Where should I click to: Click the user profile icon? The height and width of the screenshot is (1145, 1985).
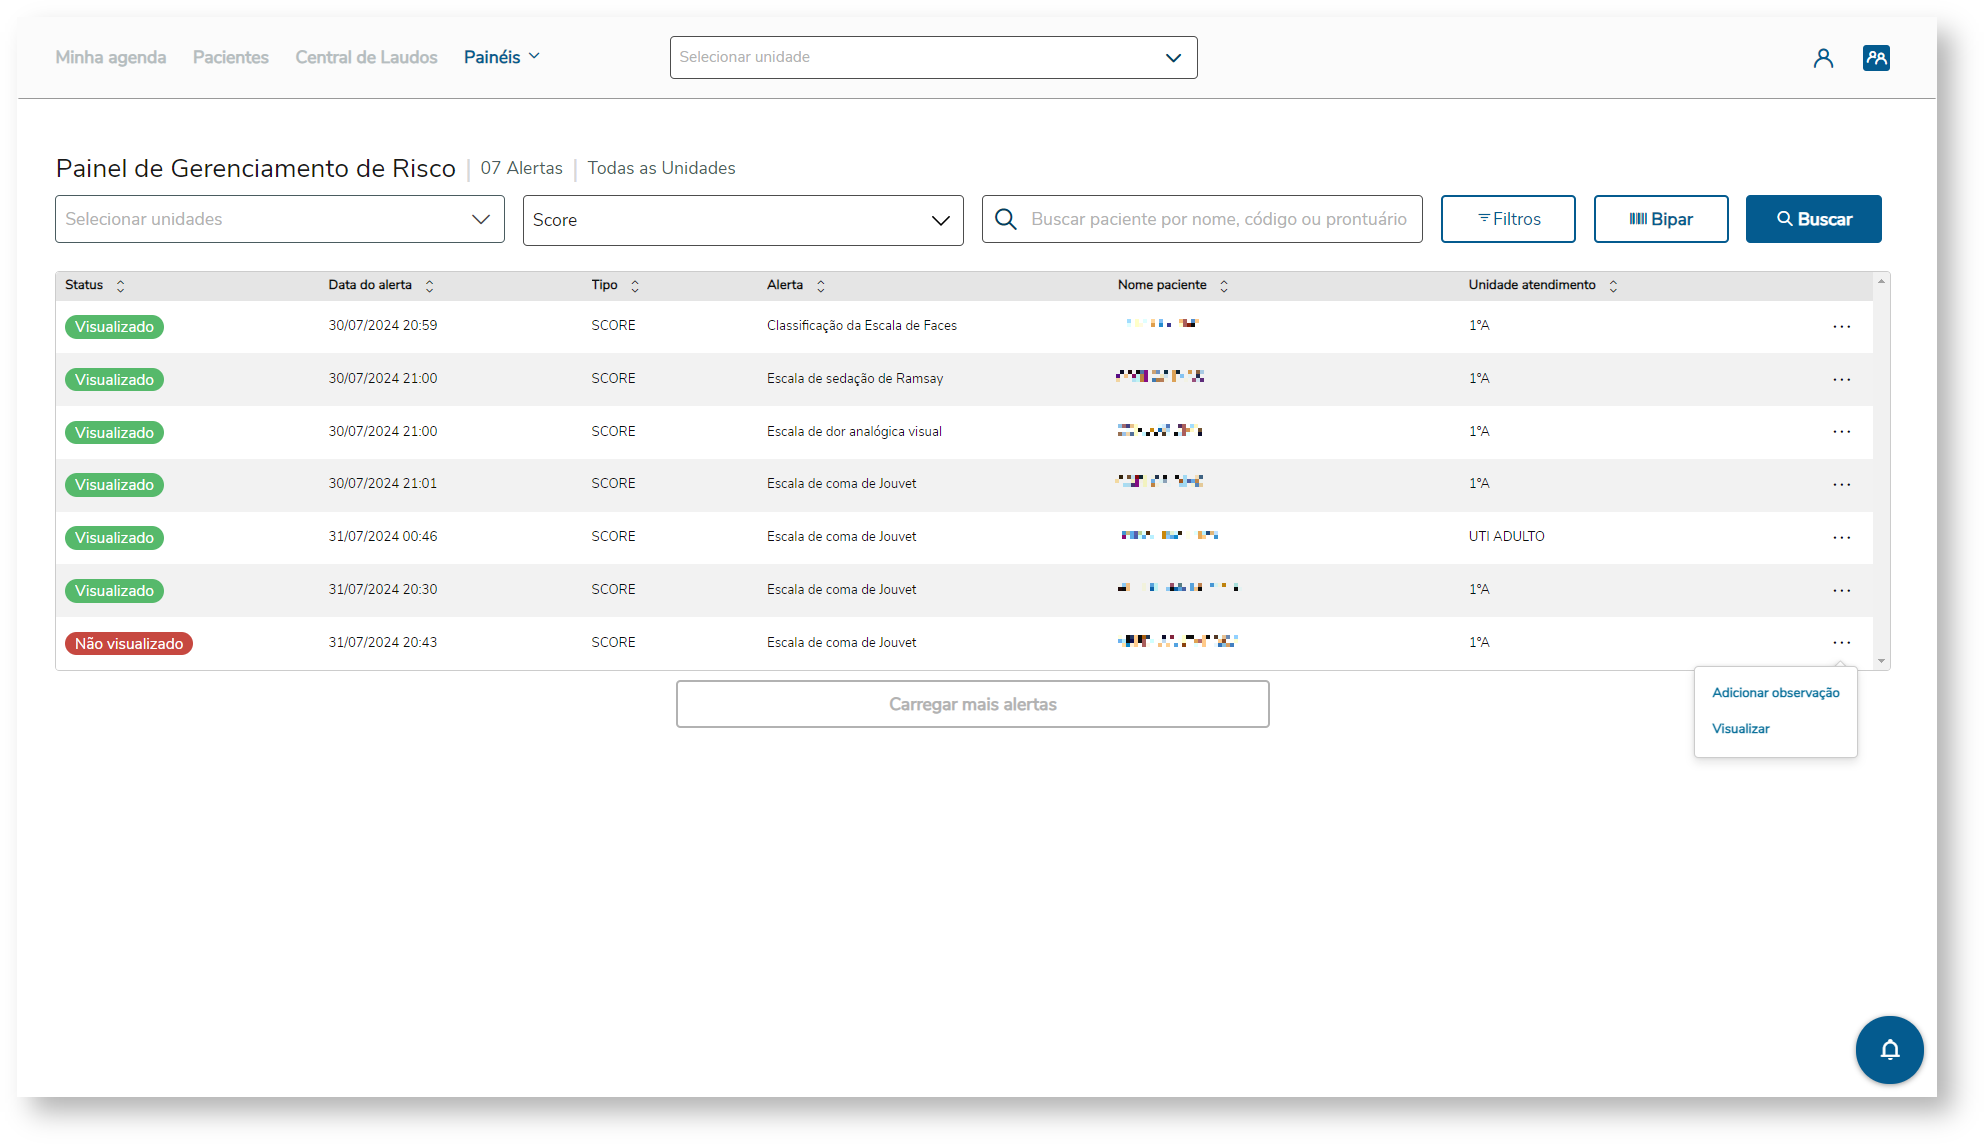tap(1823, 58)
